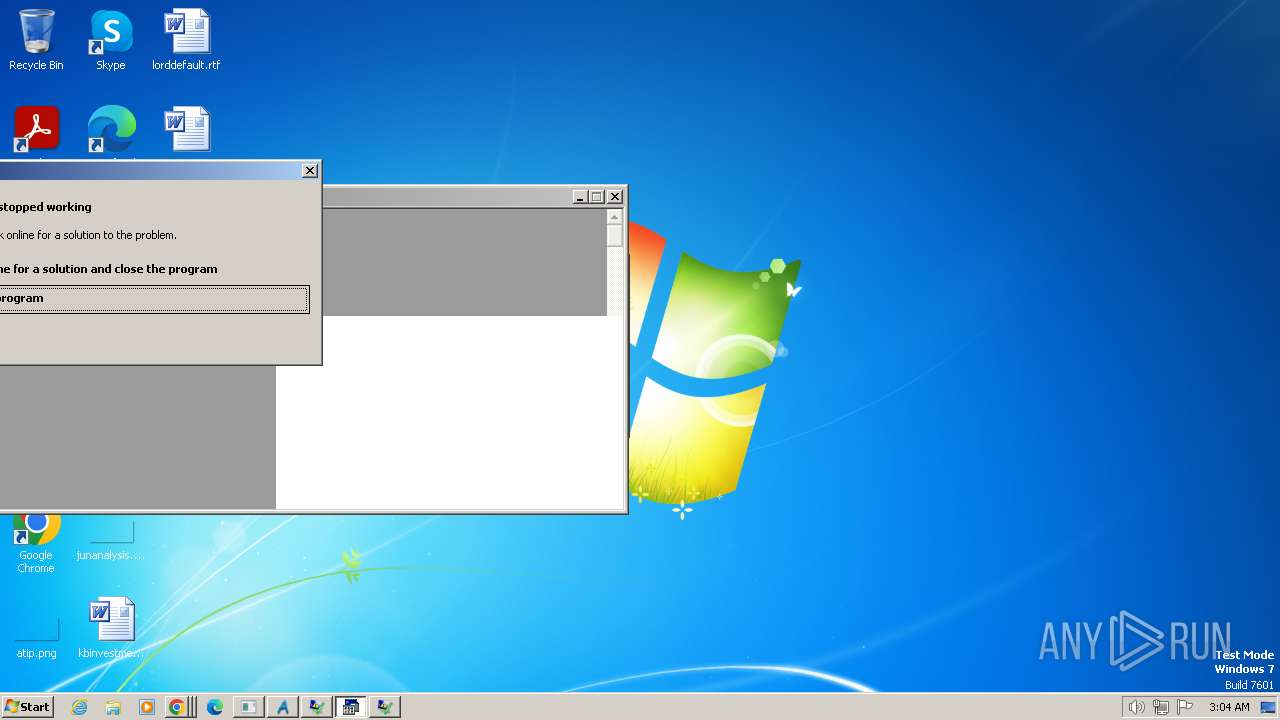1280x720 pixels.
Task: Select the Adobe Acrobat desktop shortcut
Action: (x=37, y=131)
